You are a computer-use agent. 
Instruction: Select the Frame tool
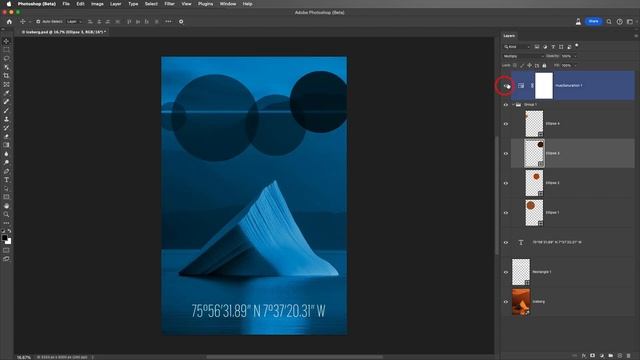point(6,84)
